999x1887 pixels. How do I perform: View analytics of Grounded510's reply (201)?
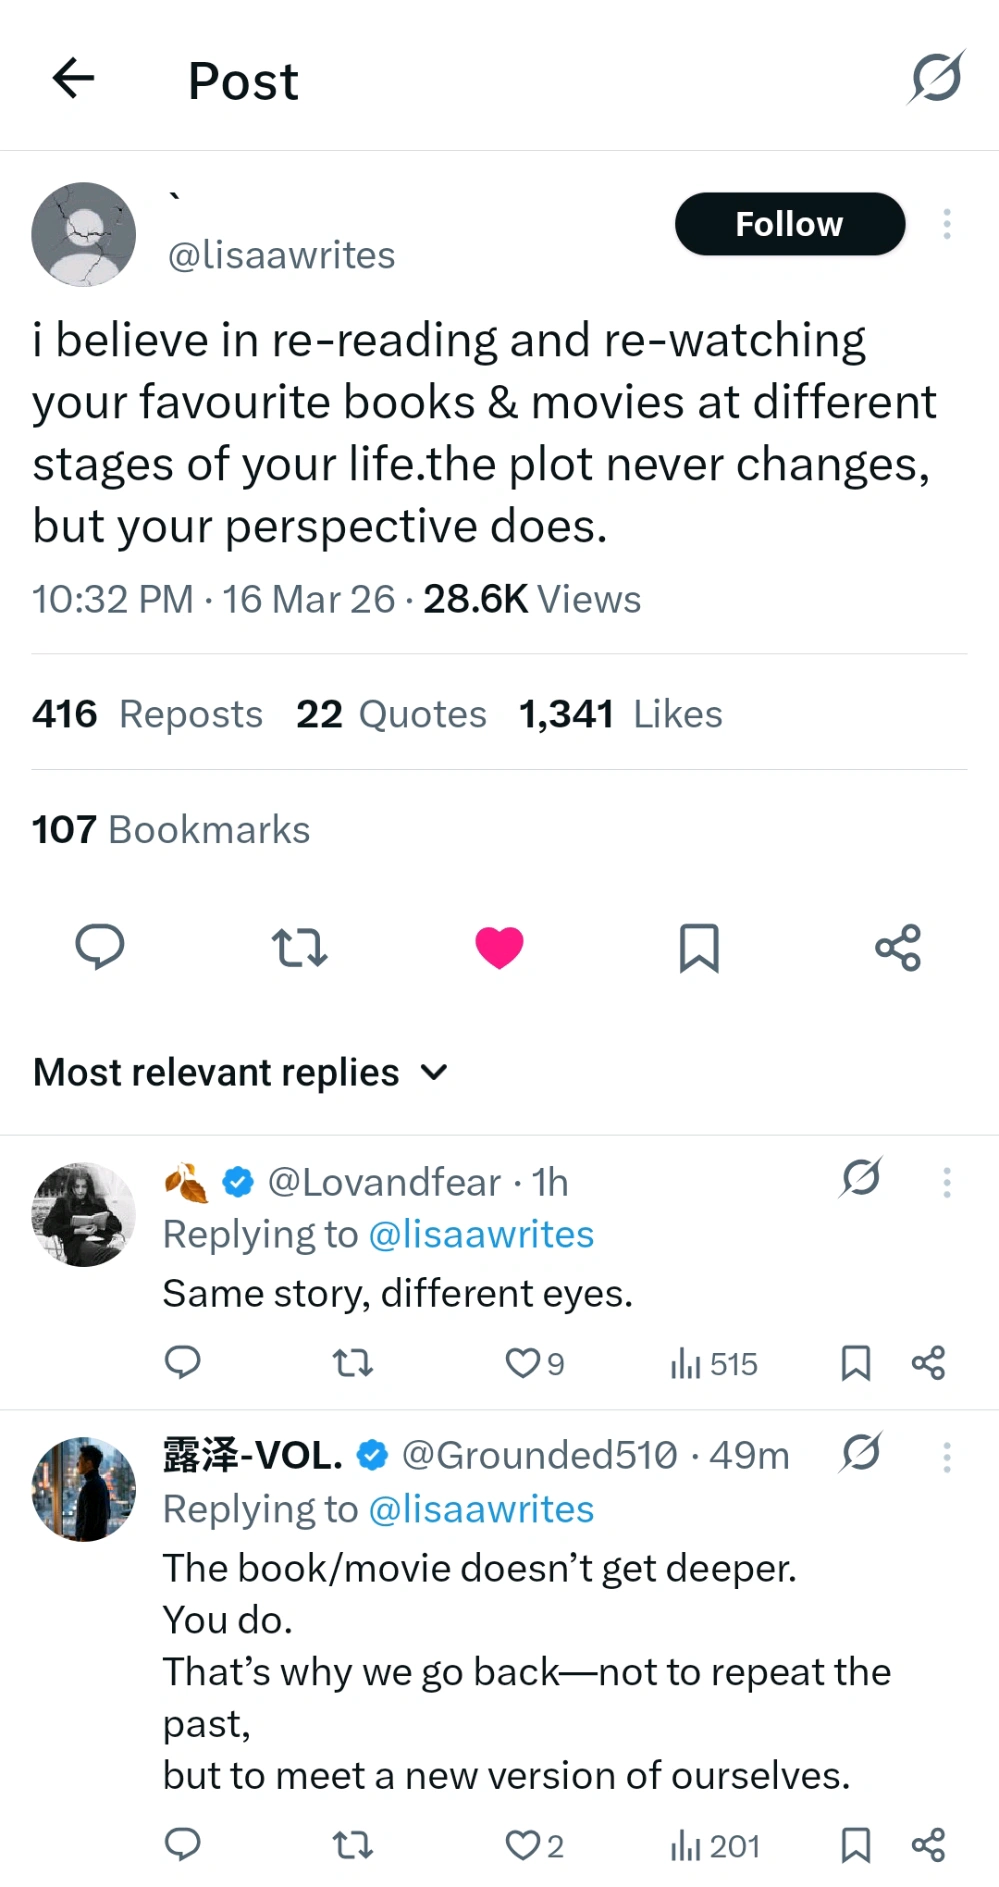pos(715,1845)
